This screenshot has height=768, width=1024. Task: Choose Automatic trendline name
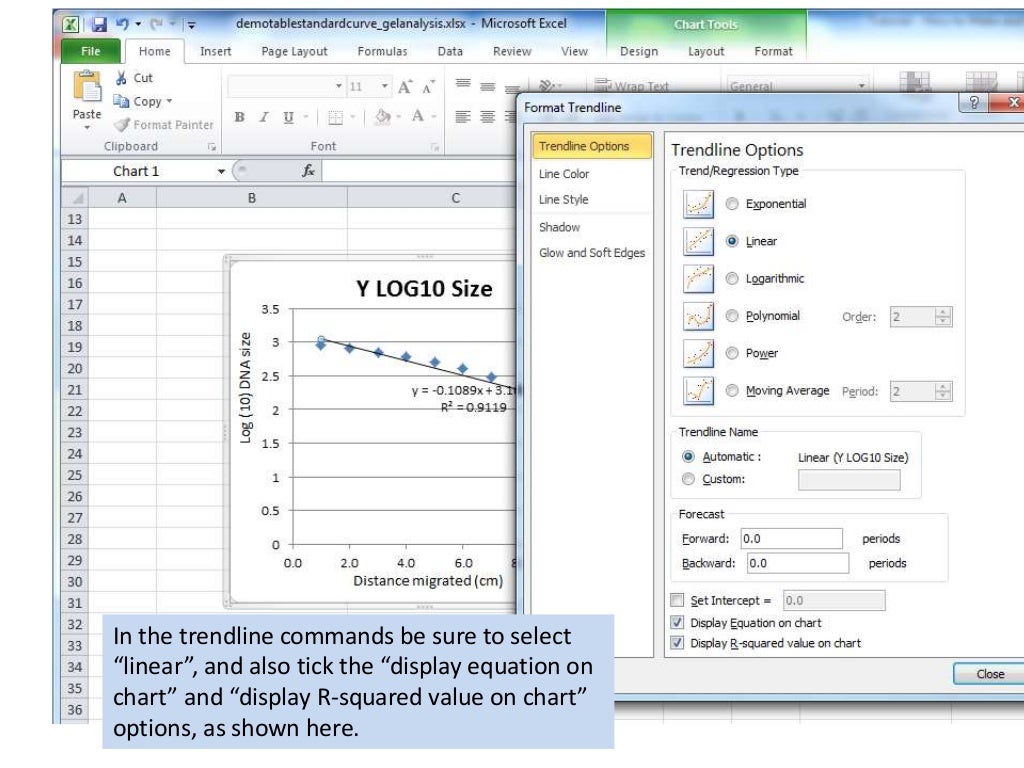[688, 456]
